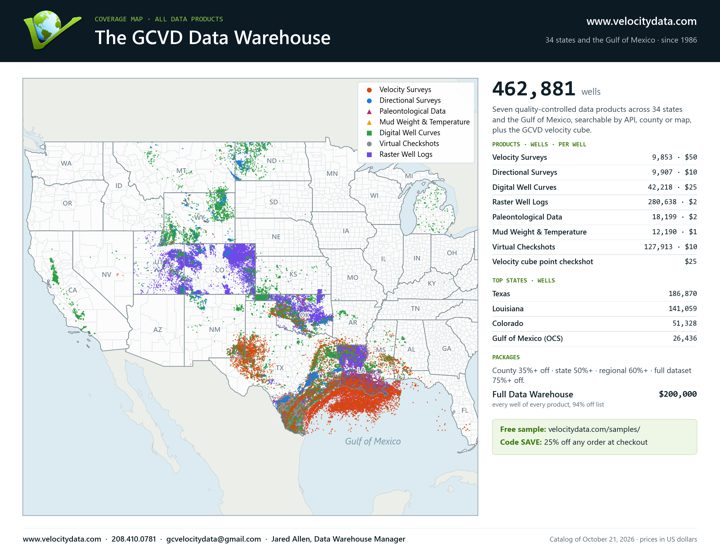Click 'Catalog of October 21, 2026' footer note
This screenshot has height=556, width=720.
tap(592, 539)
